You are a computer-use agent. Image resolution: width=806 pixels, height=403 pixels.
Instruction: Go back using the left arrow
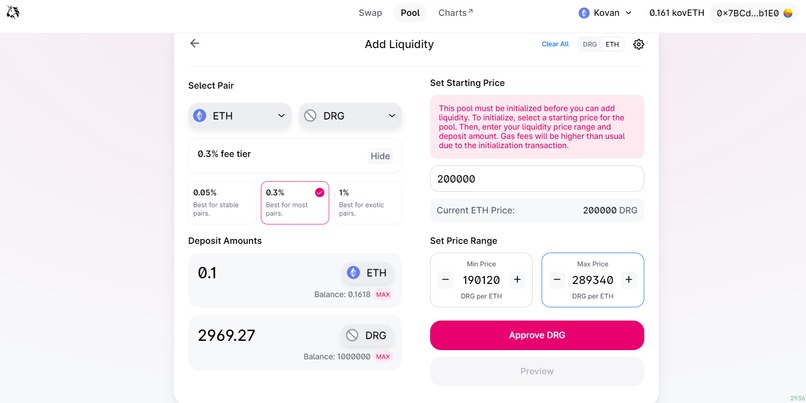click(194, 44)
